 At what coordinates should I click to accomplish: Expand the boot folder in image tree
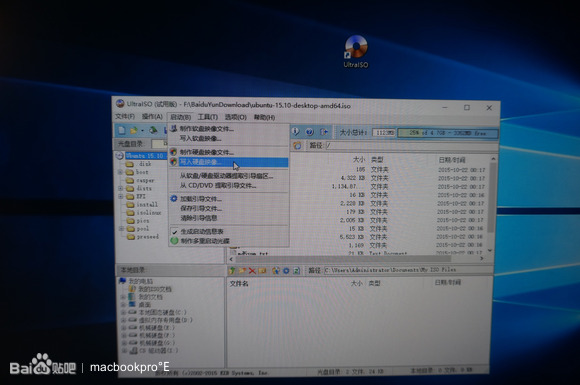(x=121, y=172)
